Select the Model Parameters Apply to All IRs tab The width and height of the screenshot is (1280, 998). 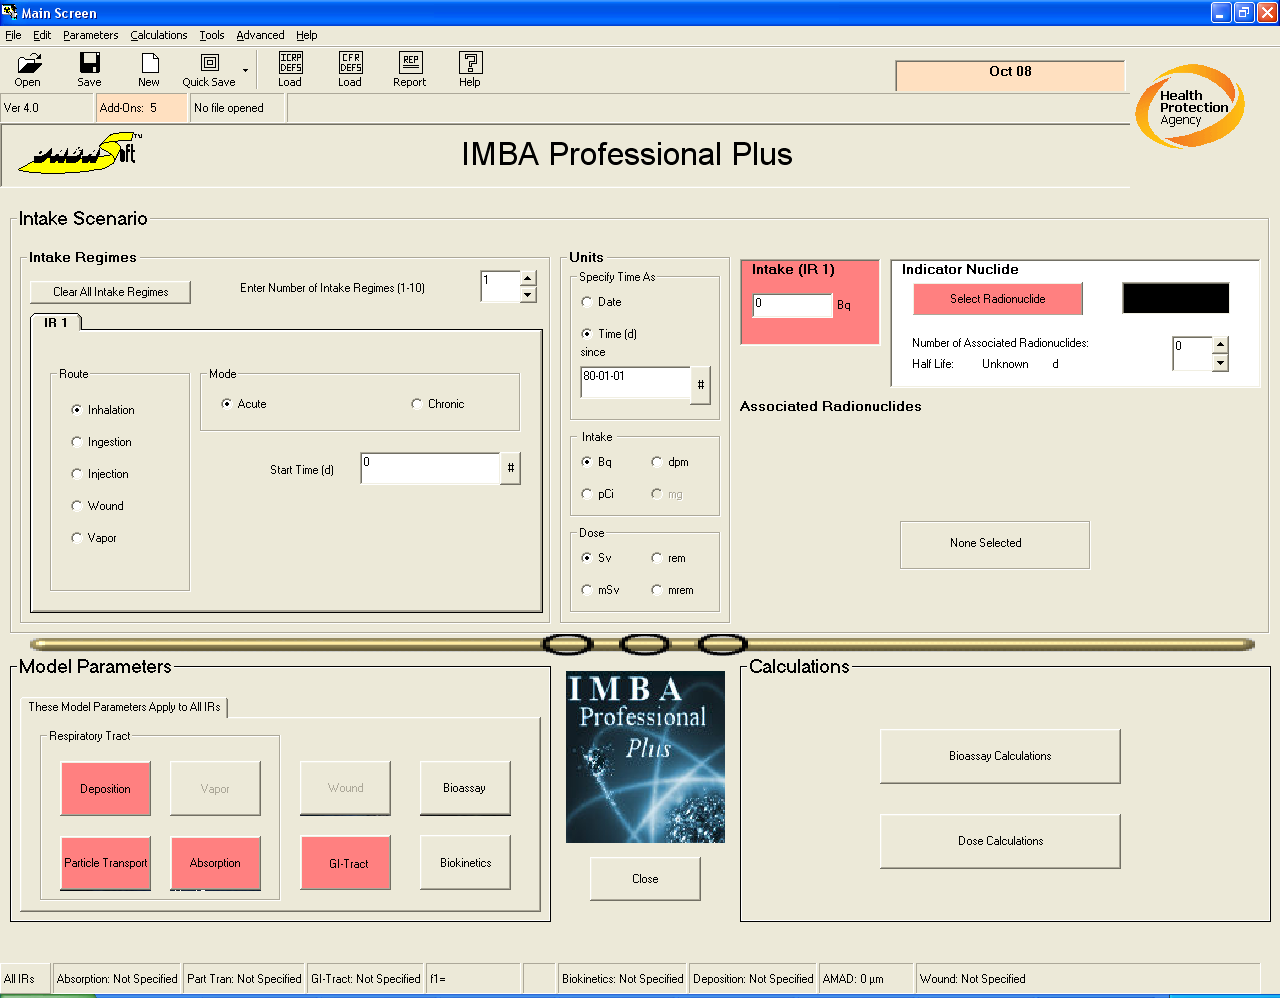pos(124,707)
